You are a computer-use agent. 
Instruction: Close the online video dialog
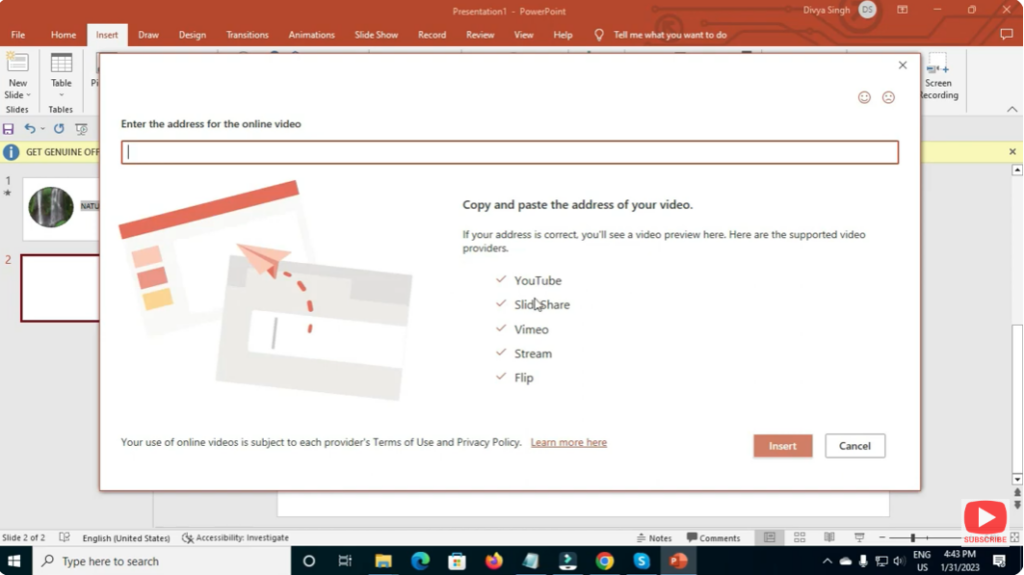(x=903, y=65)
